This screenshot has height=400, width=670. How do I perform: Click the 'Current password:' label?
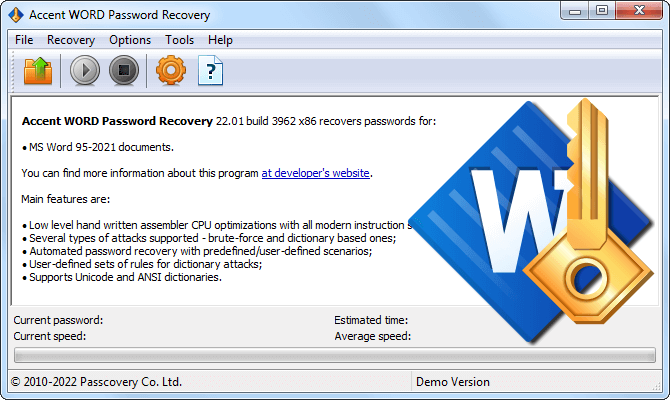pyautogui.click(x=58, y=320)
